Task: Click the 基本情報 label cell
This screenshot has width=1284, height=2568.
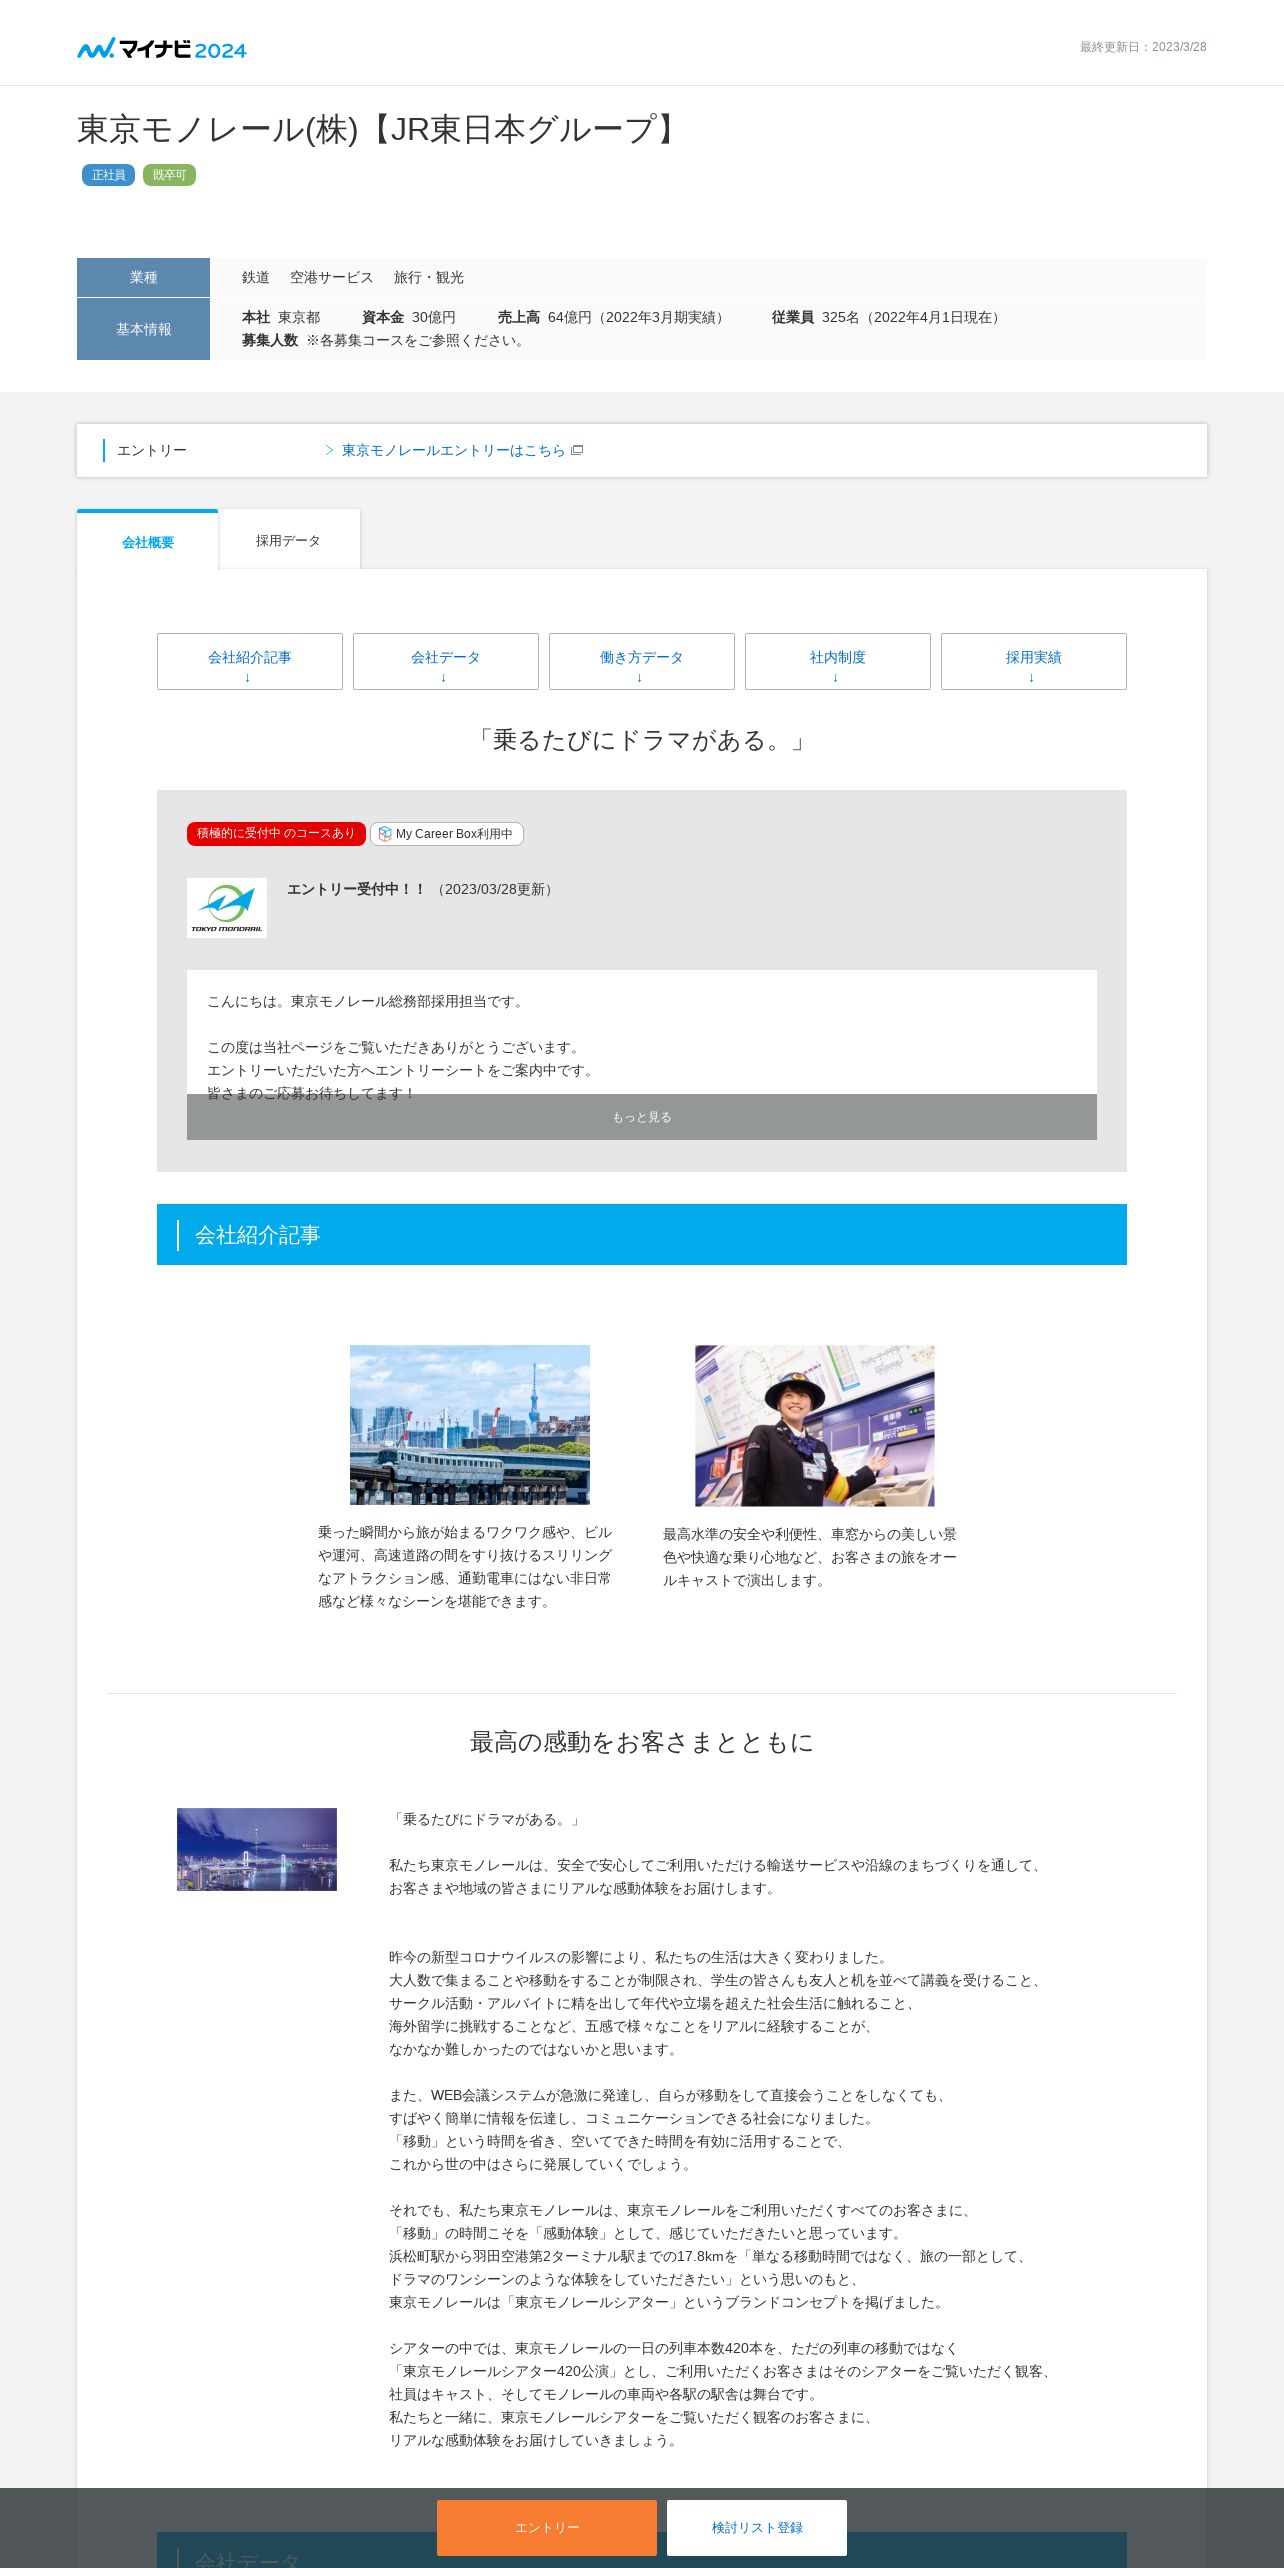Action: [x=143, y=329]
